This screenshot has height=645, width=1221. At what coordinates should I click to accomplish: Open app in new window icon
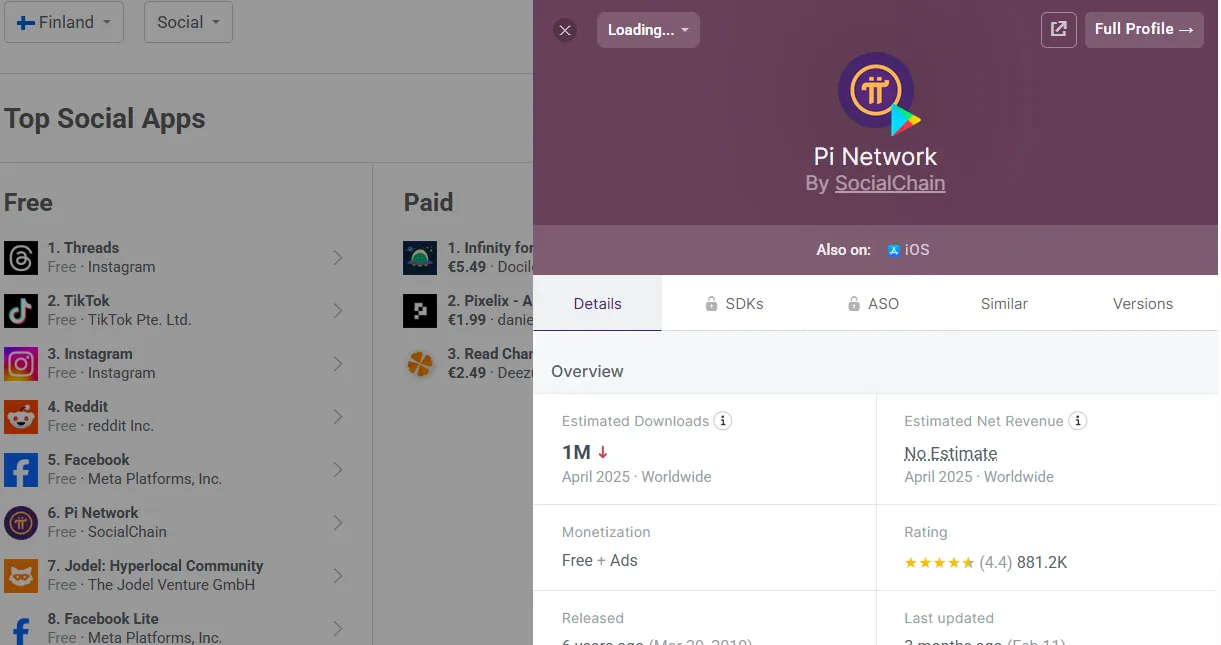point(1059,30)
